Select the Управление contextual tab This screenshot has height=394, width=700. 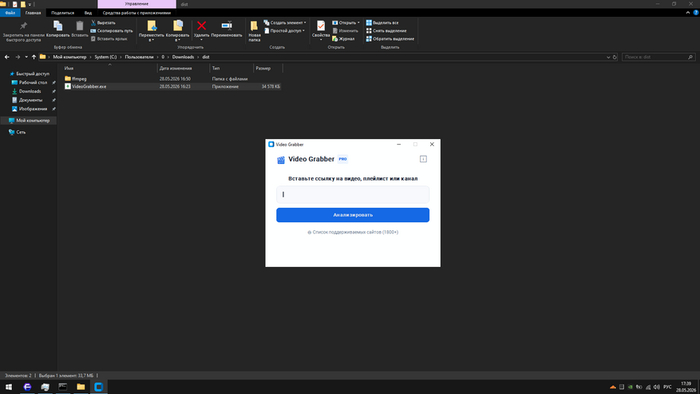coord(137,4)
